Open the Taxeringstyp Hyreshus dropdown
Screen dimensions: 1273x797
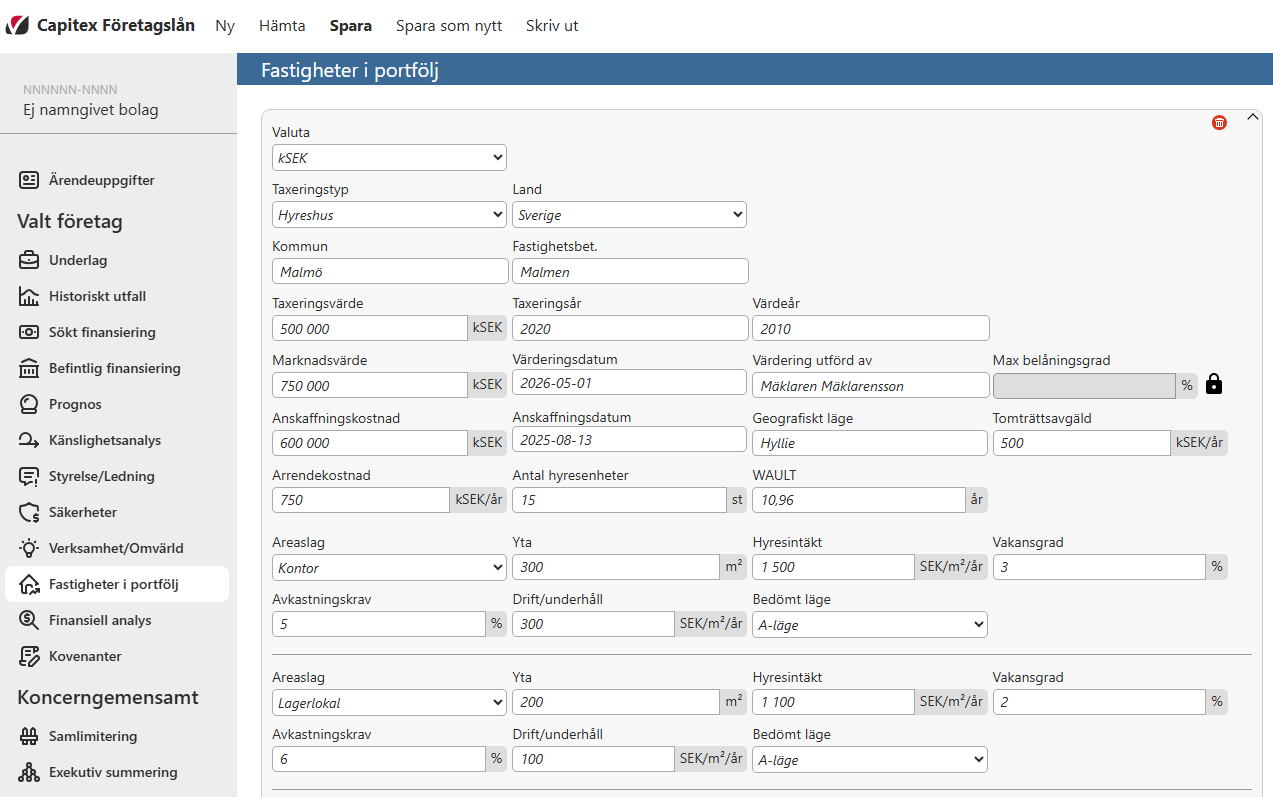click(389, 214)
